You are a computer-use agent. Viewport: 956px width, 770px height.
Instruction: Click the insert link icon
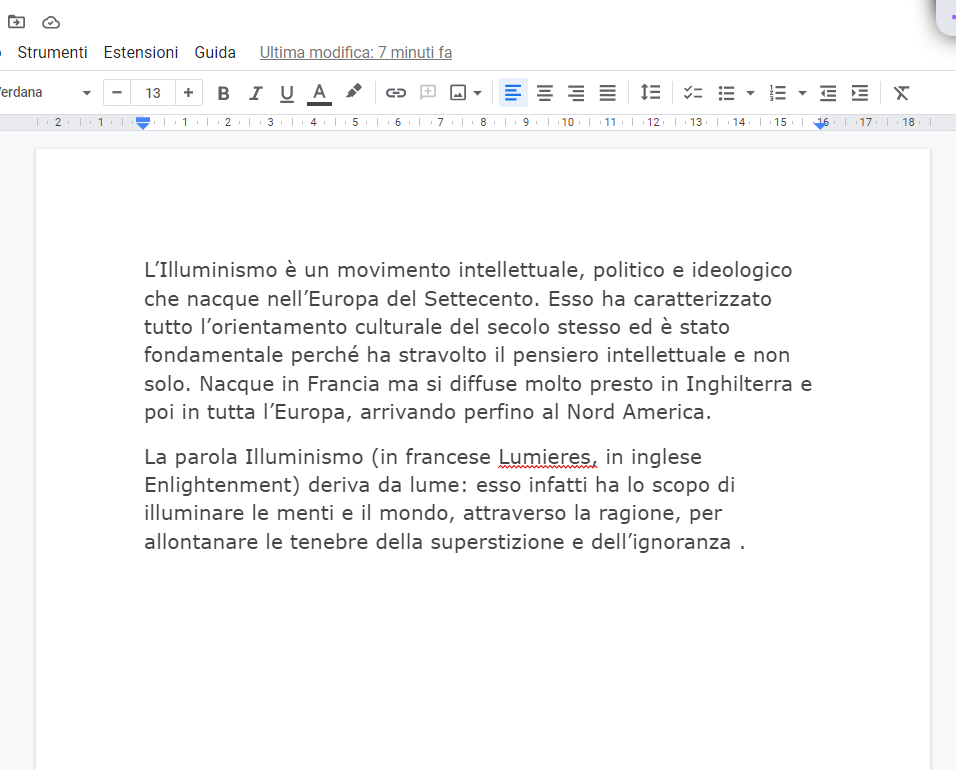click(x=396, y=93)
